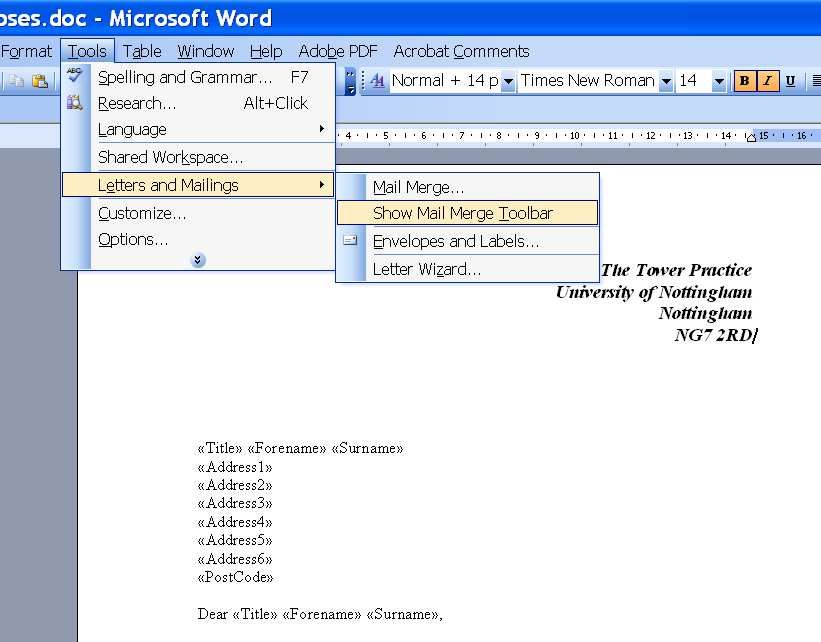Click the Research binoculars icon
The height and width of the screenshot is (642, 821).
coord(75,102)
